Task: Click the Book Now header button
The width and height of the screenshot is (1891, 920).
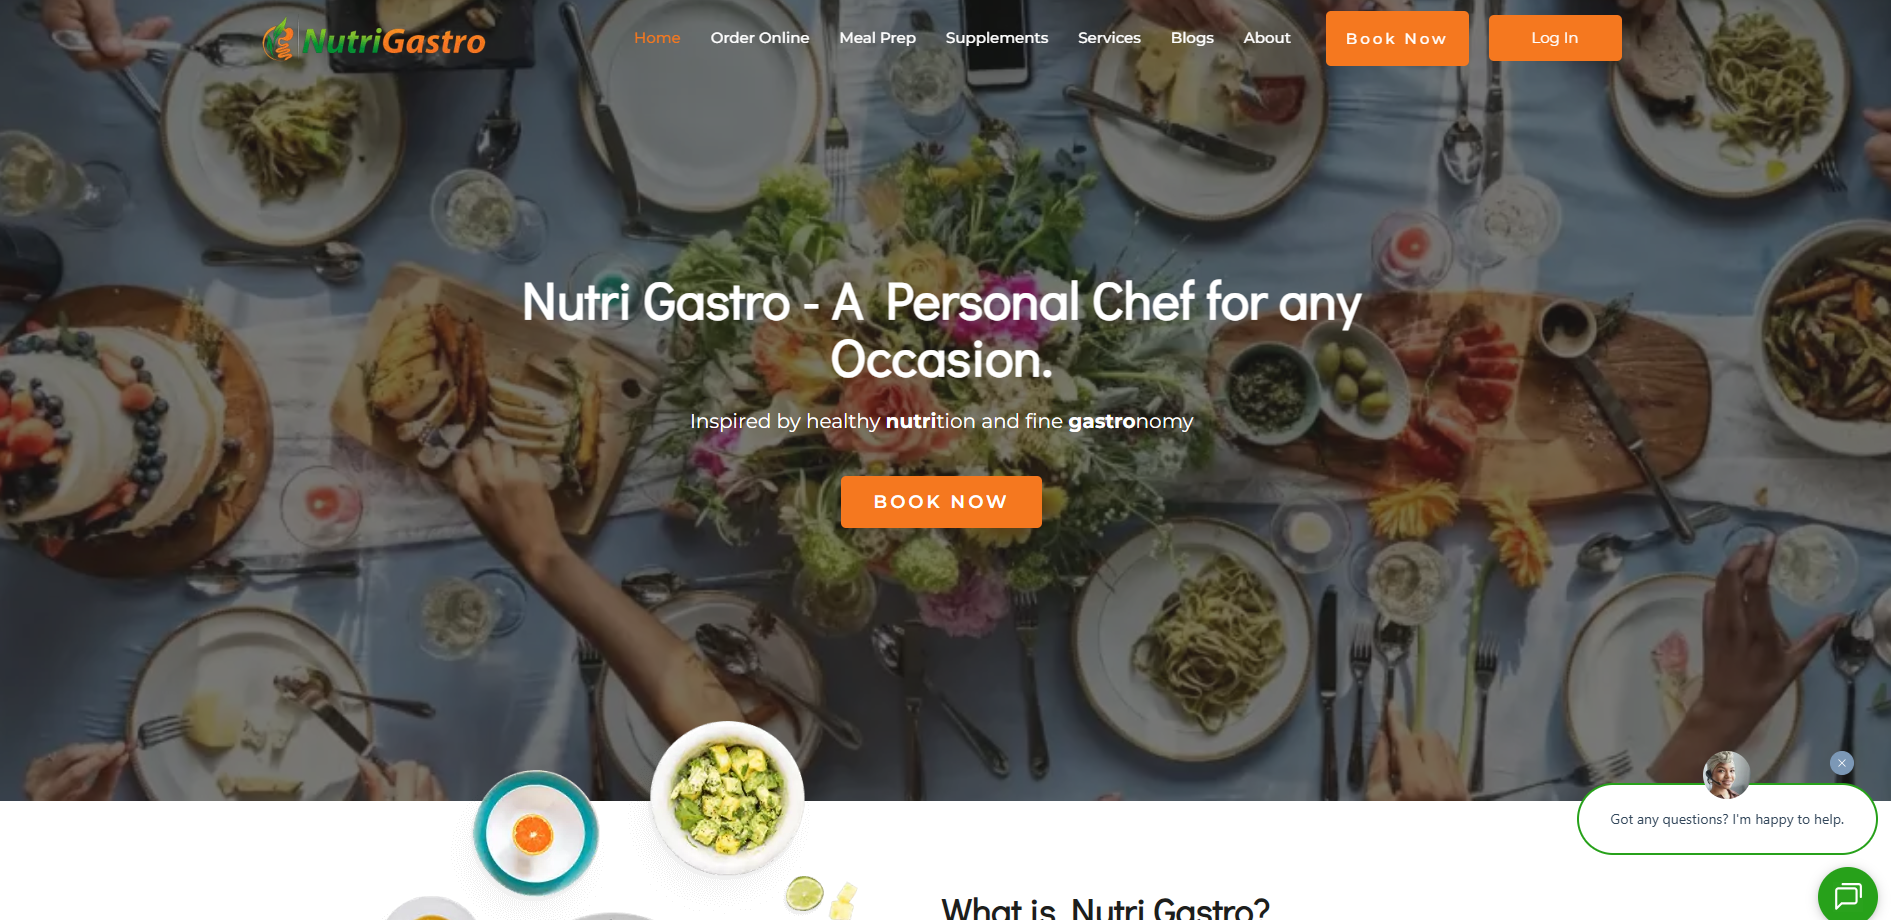Action: coord(1397,39)
